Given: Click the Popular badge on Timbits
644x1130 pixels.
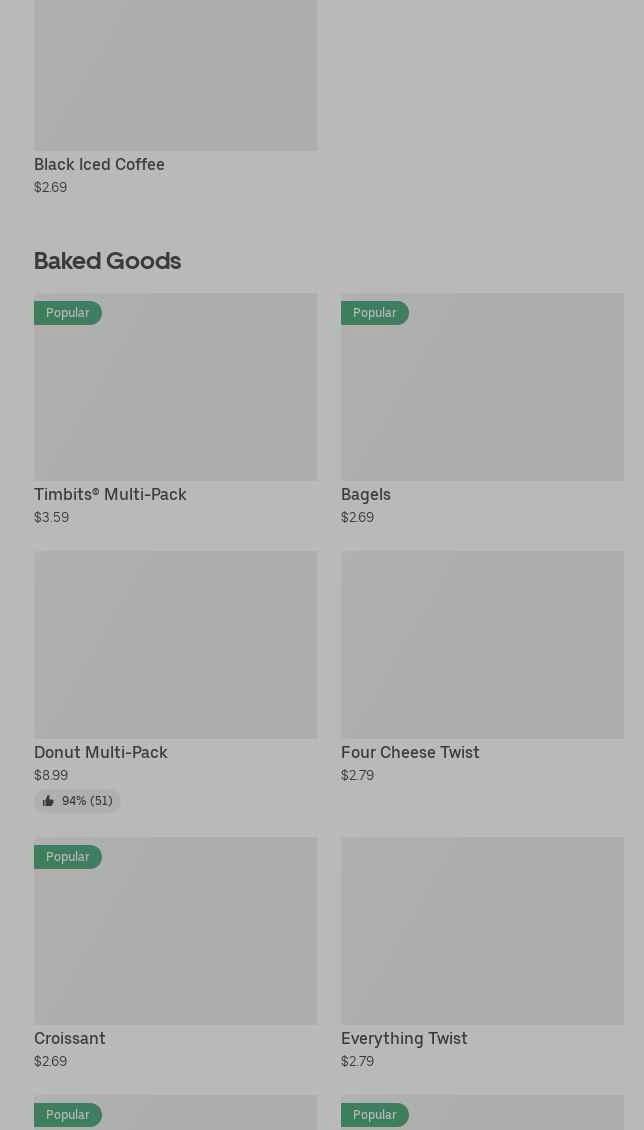Looking at the screenshot, I should tap(68, 313).
